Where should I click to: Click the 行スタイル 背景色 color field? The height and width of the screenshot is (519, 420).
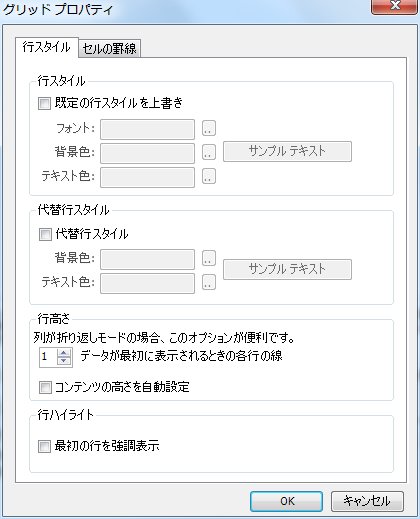(x=147, y=153)
